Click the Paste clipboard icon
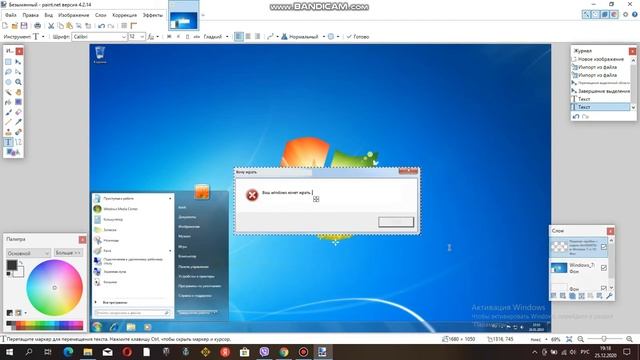This screenshot has width=640, height=360. (69, 26)
